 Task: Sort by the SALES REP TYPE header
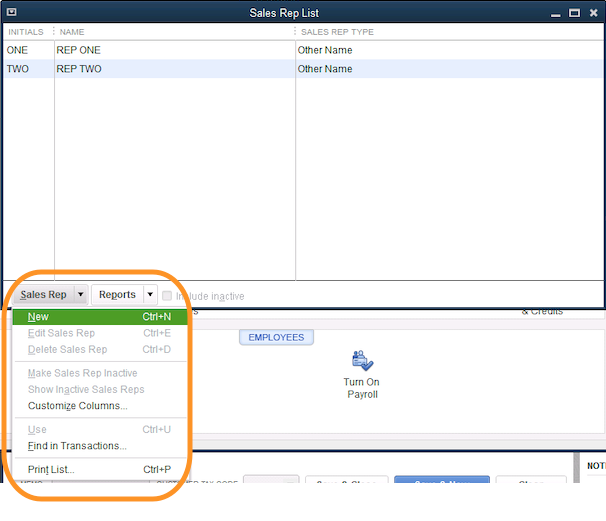coord(337,32)
